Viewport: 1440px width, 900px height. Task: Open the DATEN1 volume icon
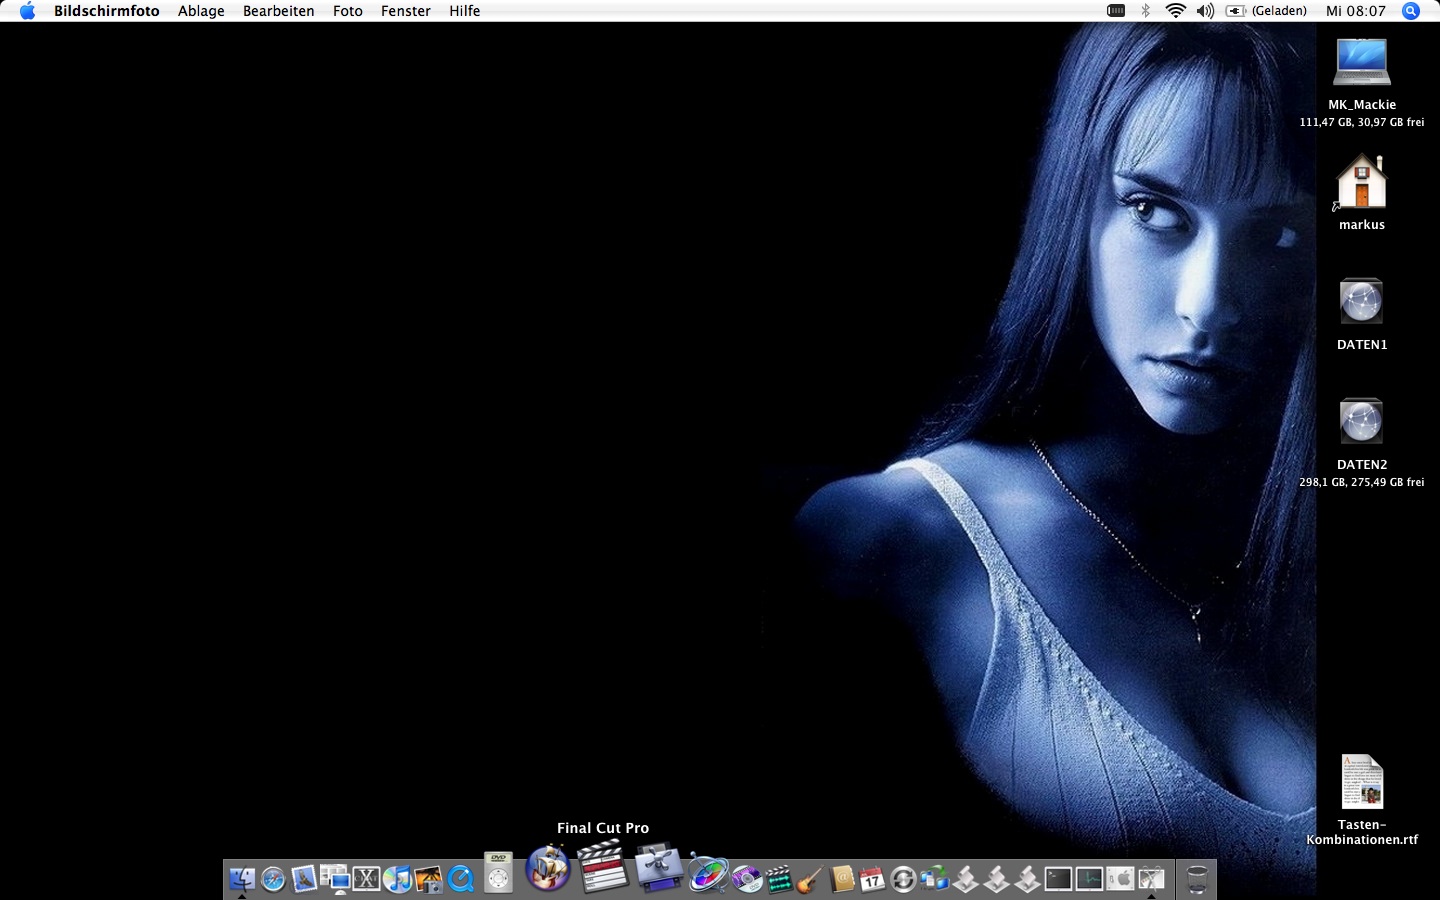point(1361,302)
